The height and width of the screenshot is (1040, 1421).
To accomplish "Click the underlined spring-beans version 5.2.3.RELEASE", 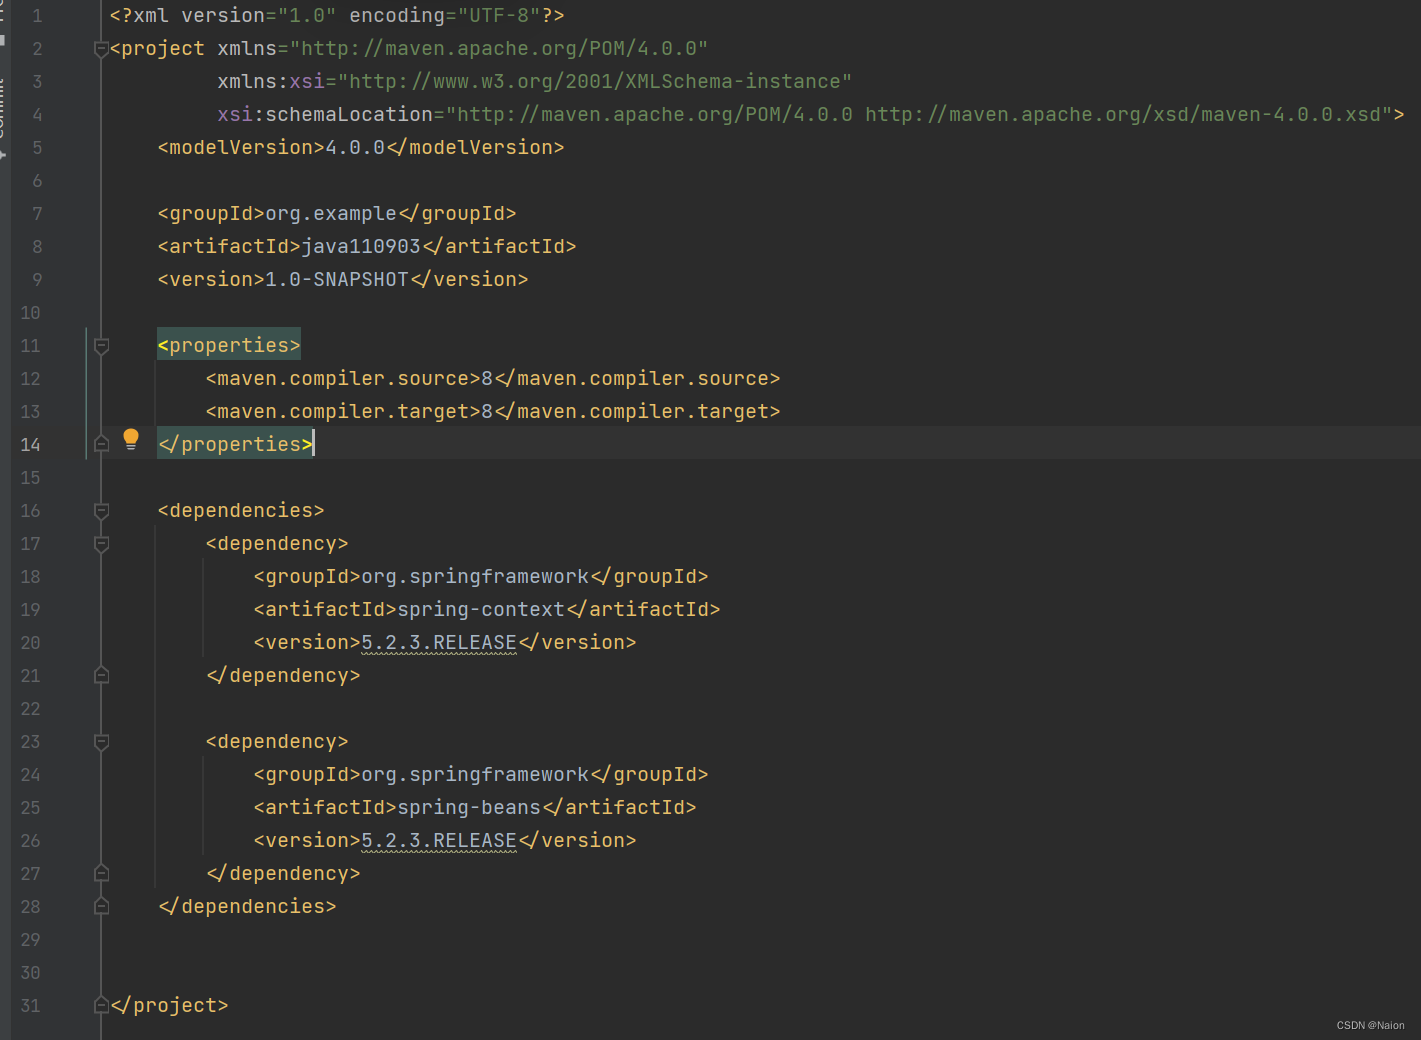I will coord(438,840).
